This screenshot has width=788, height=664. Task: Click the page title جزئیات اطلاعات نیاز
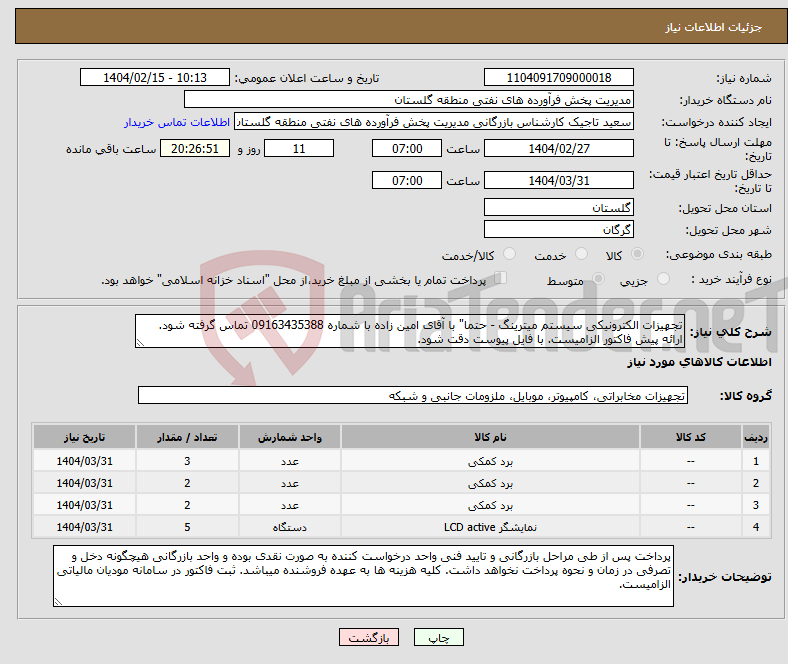click(x=714, y=27)
